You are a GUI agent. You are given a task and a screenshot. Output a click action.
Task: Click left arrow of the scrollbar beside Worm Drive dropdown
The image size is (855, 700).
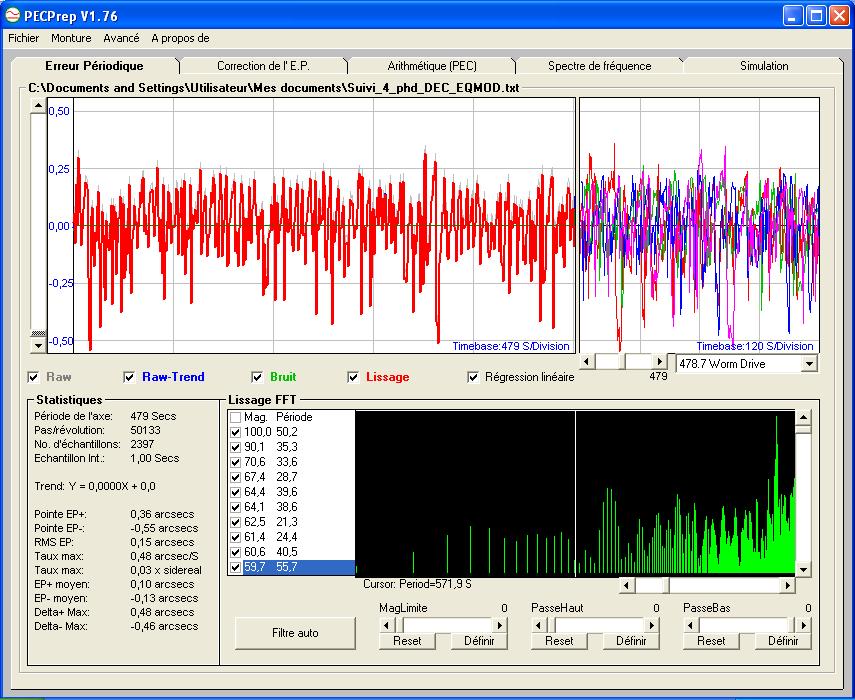point(588,361)
